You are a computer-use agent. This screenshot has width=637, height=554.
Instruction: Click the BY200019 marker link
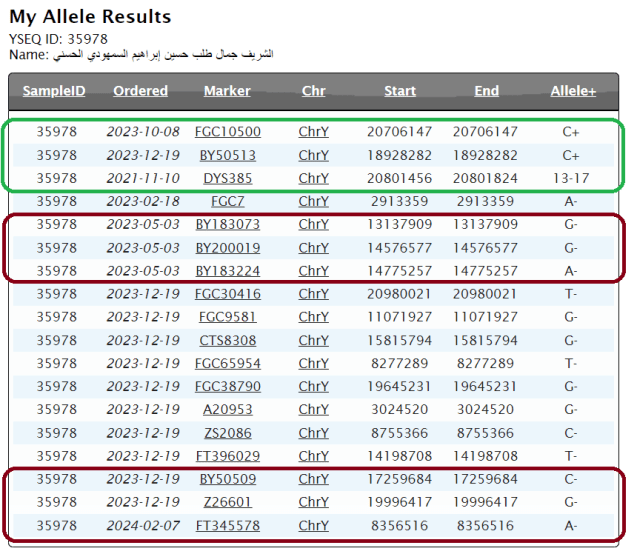coord(227,248)
